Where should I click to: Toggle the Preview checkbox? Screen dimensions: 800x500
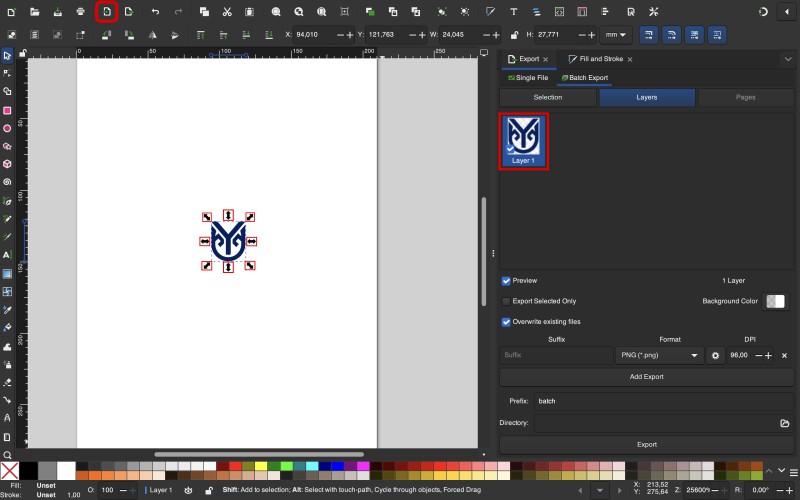(506, 281)
